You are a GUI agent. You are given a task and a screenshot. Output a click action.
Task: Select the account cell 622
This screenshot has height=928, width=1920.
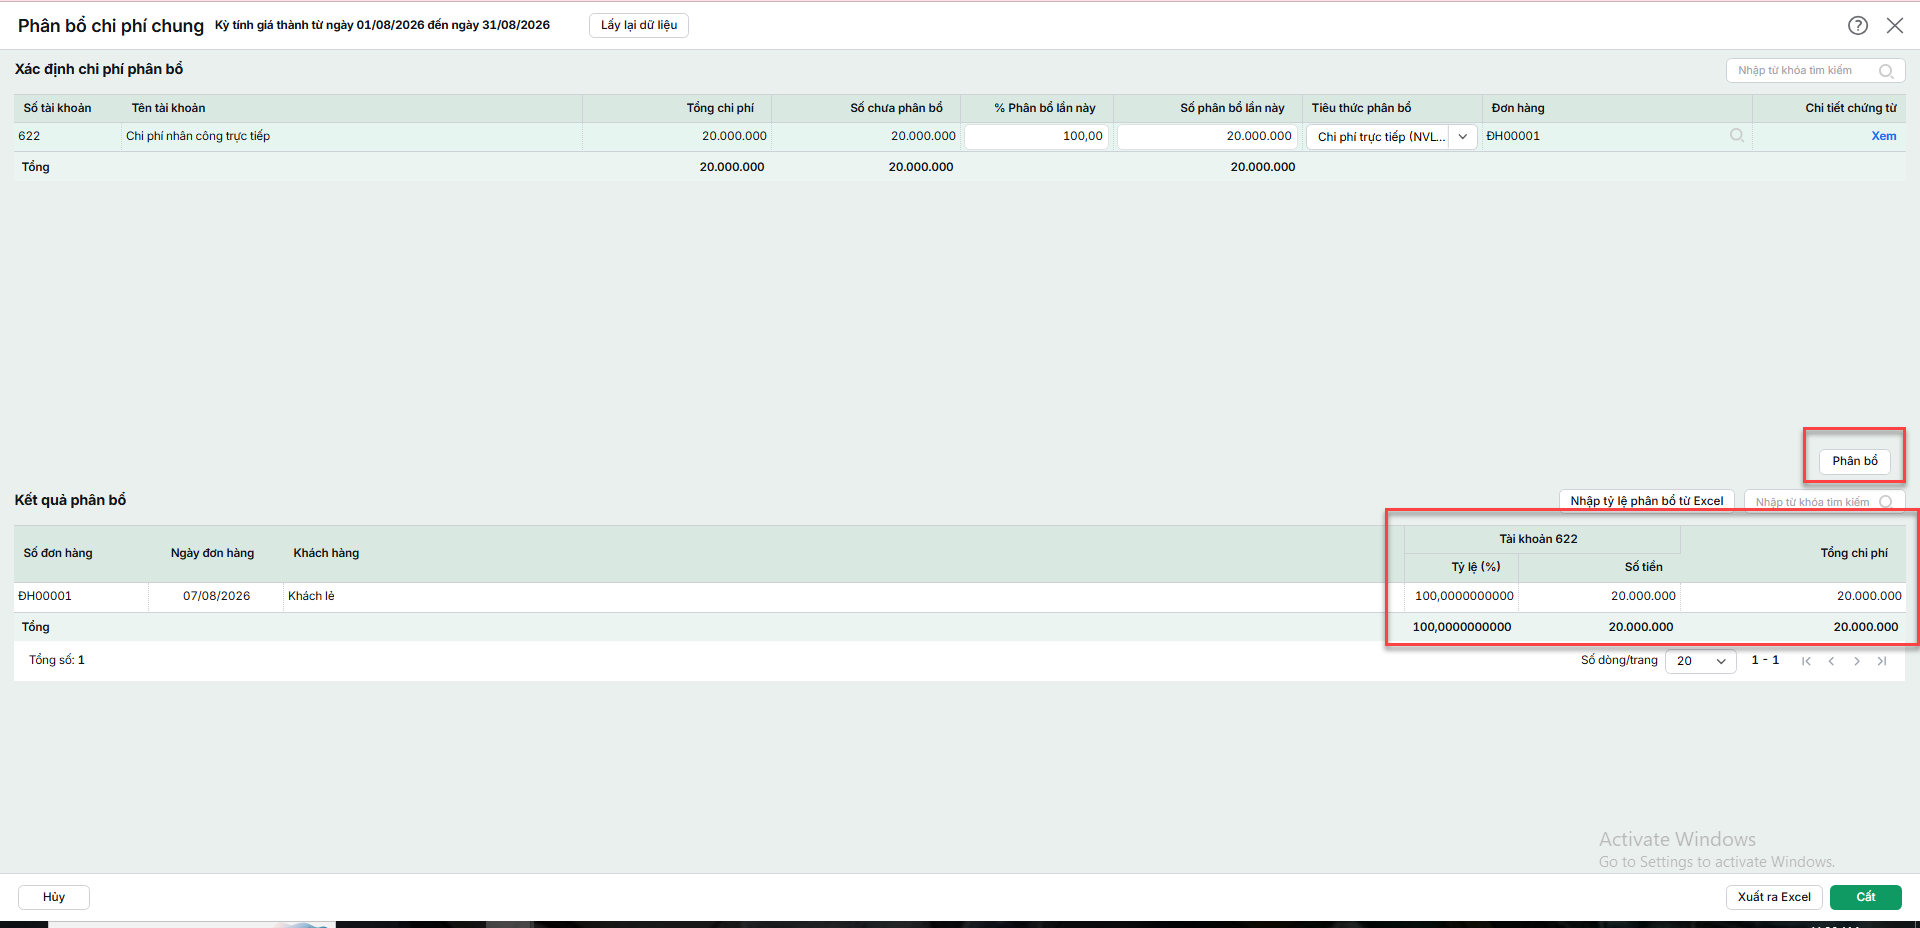(x=68, y=136)
